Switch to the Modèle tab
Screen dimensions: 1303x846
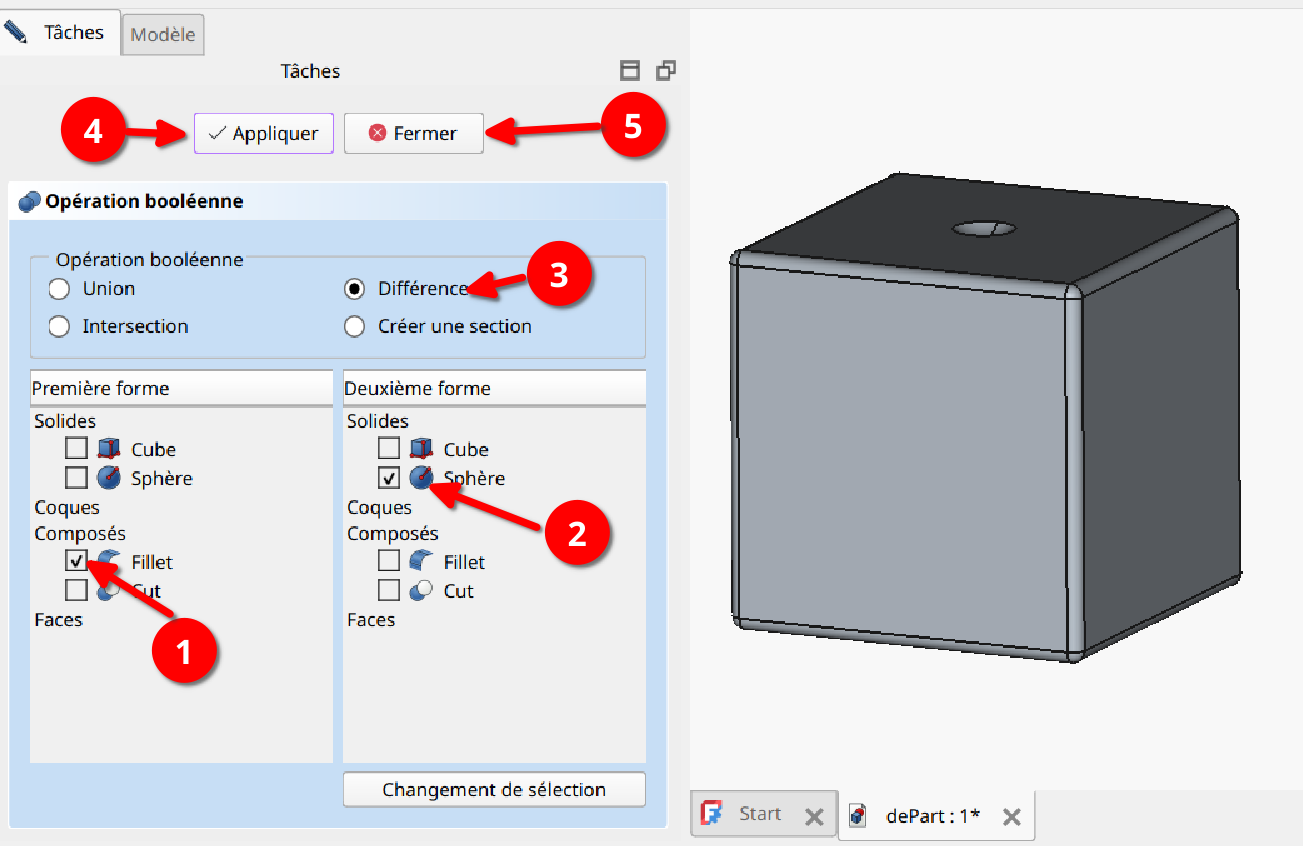click(162, 33)
